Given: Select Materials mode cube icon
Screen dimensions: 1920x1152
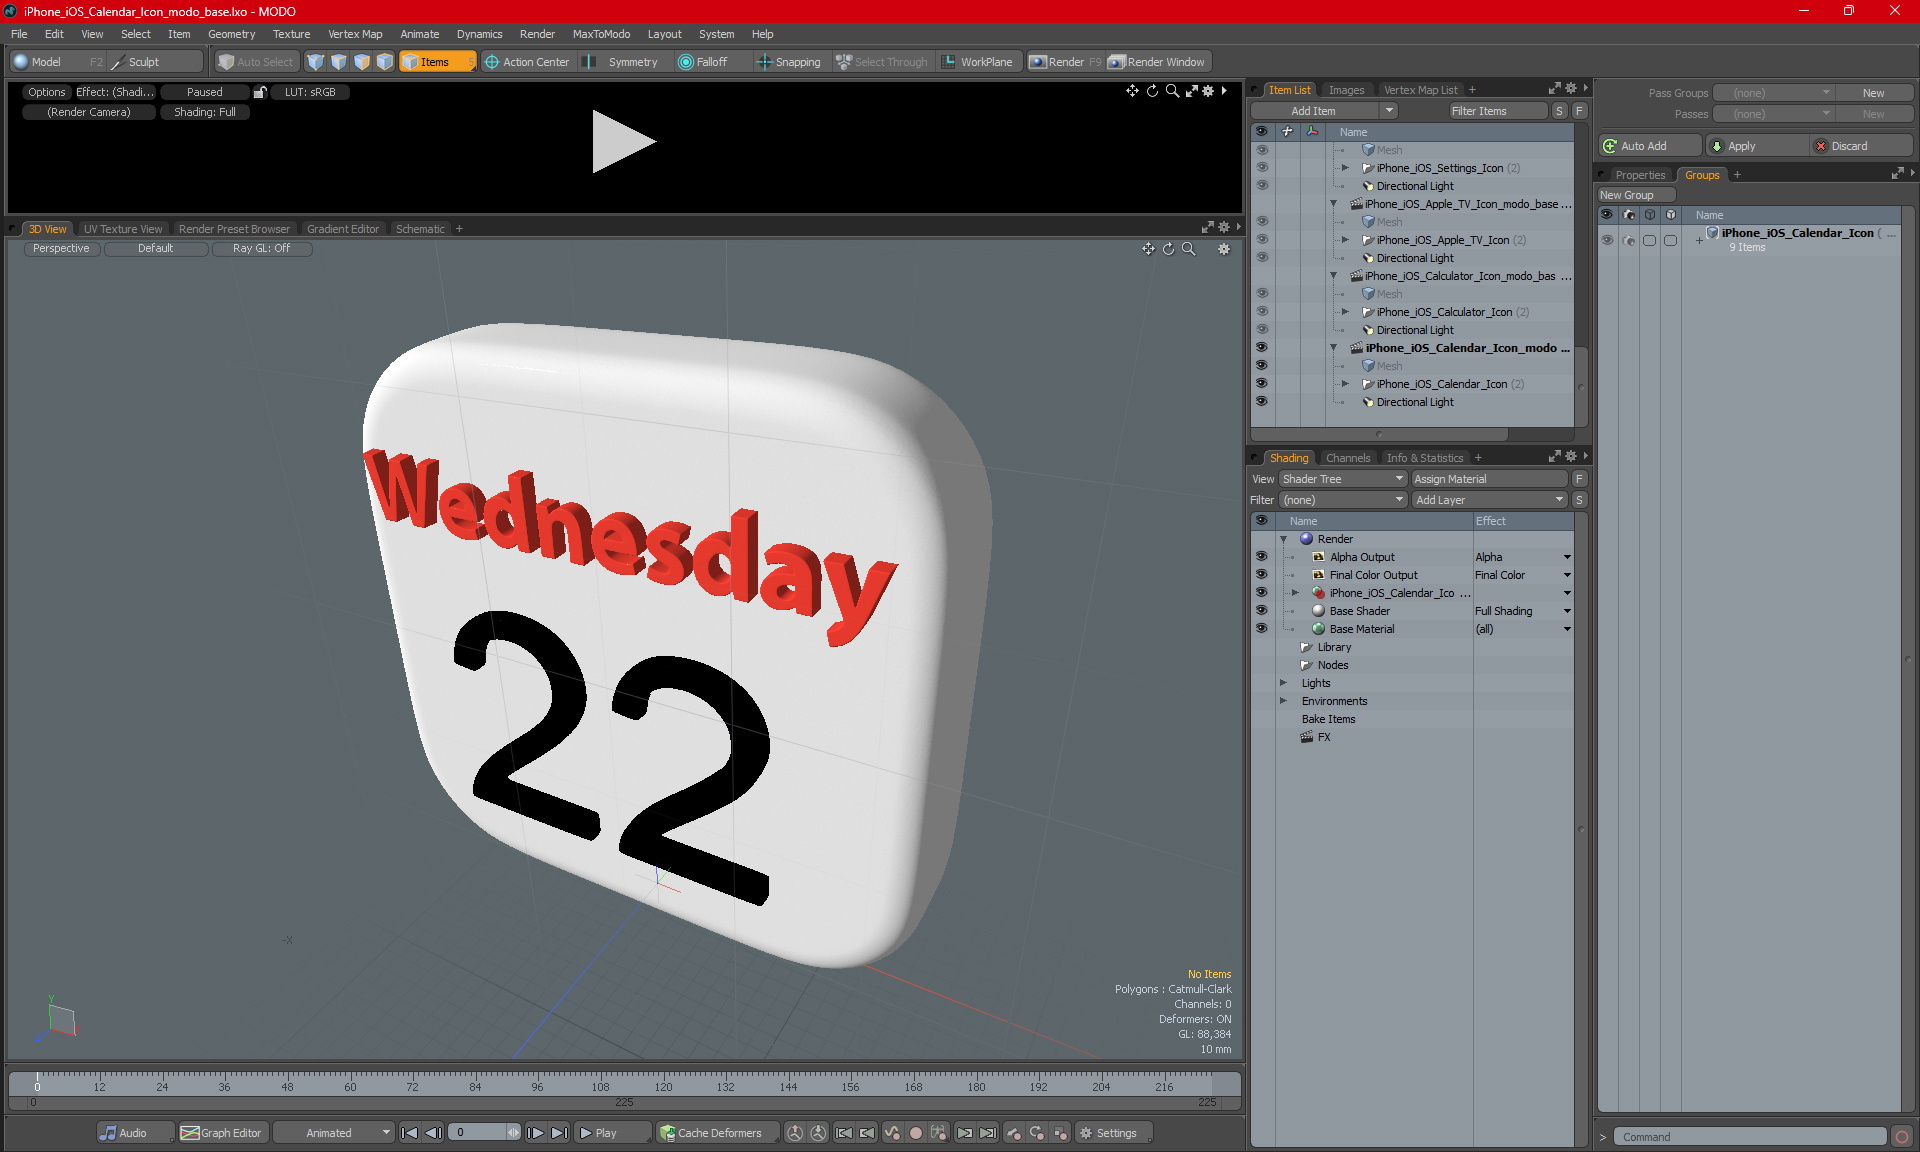Looking at the screenshot, I should [385, 62].
